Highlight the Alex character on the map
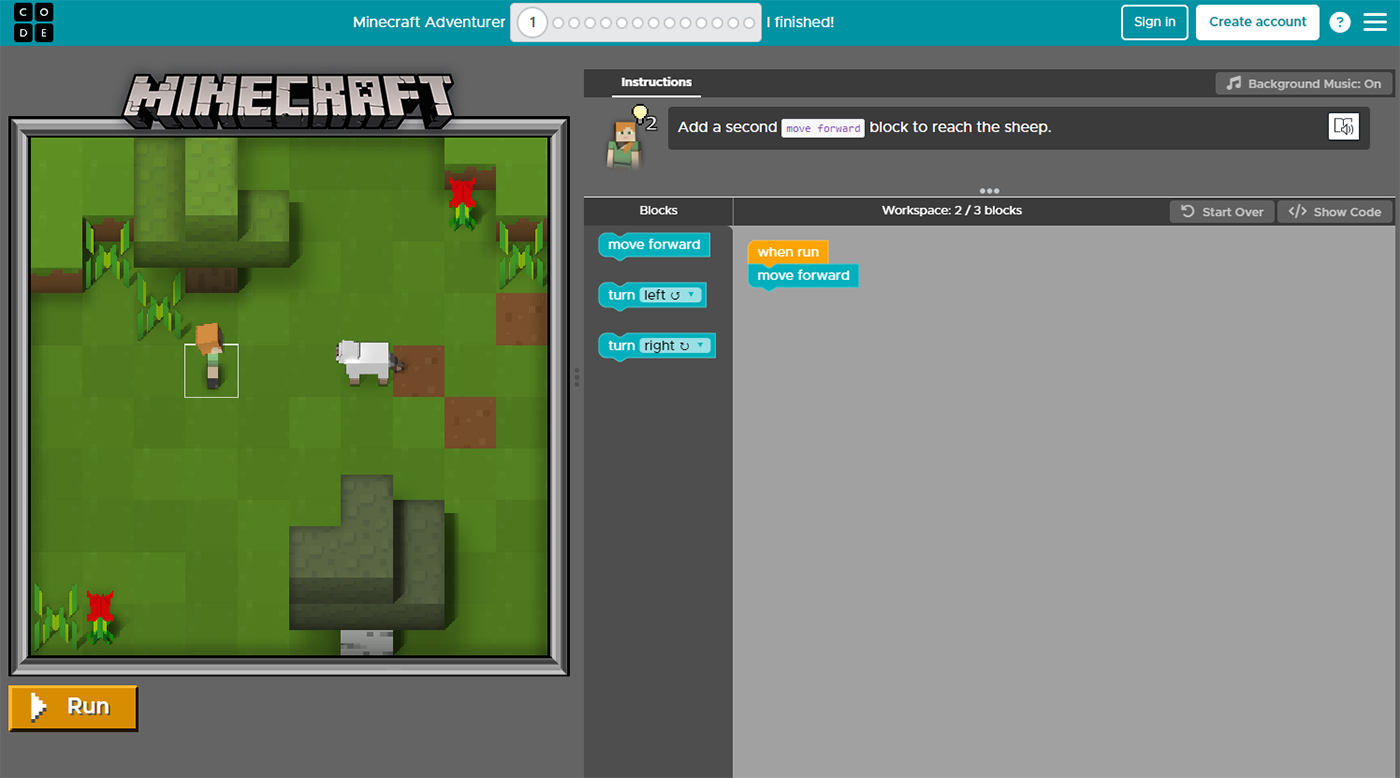 211,370
